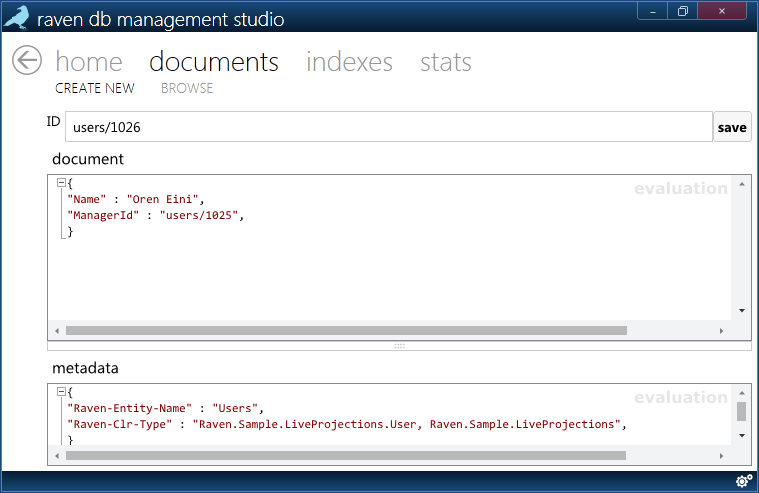This screenshot has height=493, width=759.
Task: Click the document pane scroll left arrow
Action: coord(57,331)
